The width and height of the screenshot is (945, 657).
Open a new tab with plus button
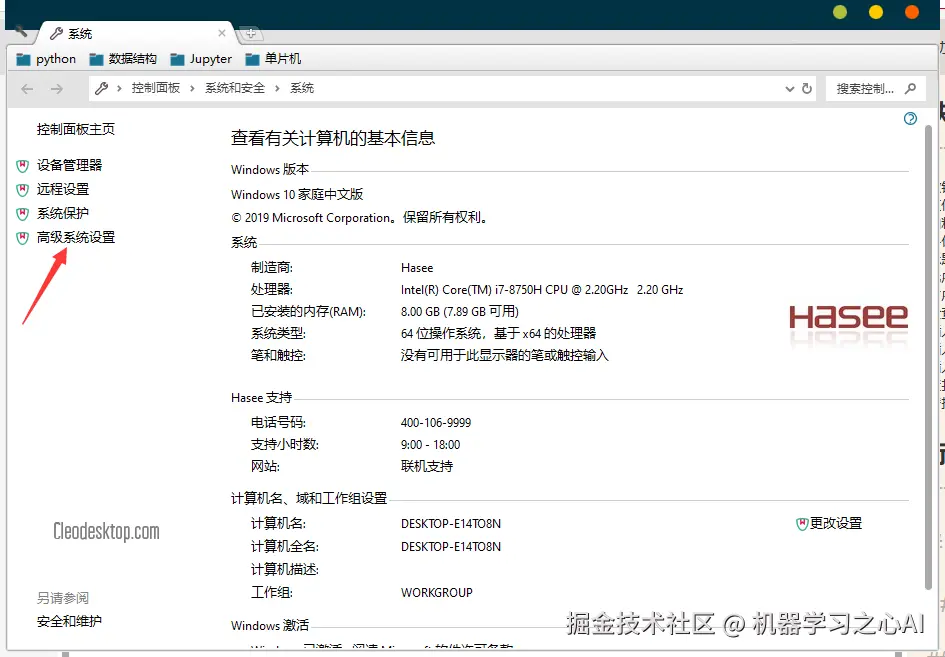(x=251, y=34)
